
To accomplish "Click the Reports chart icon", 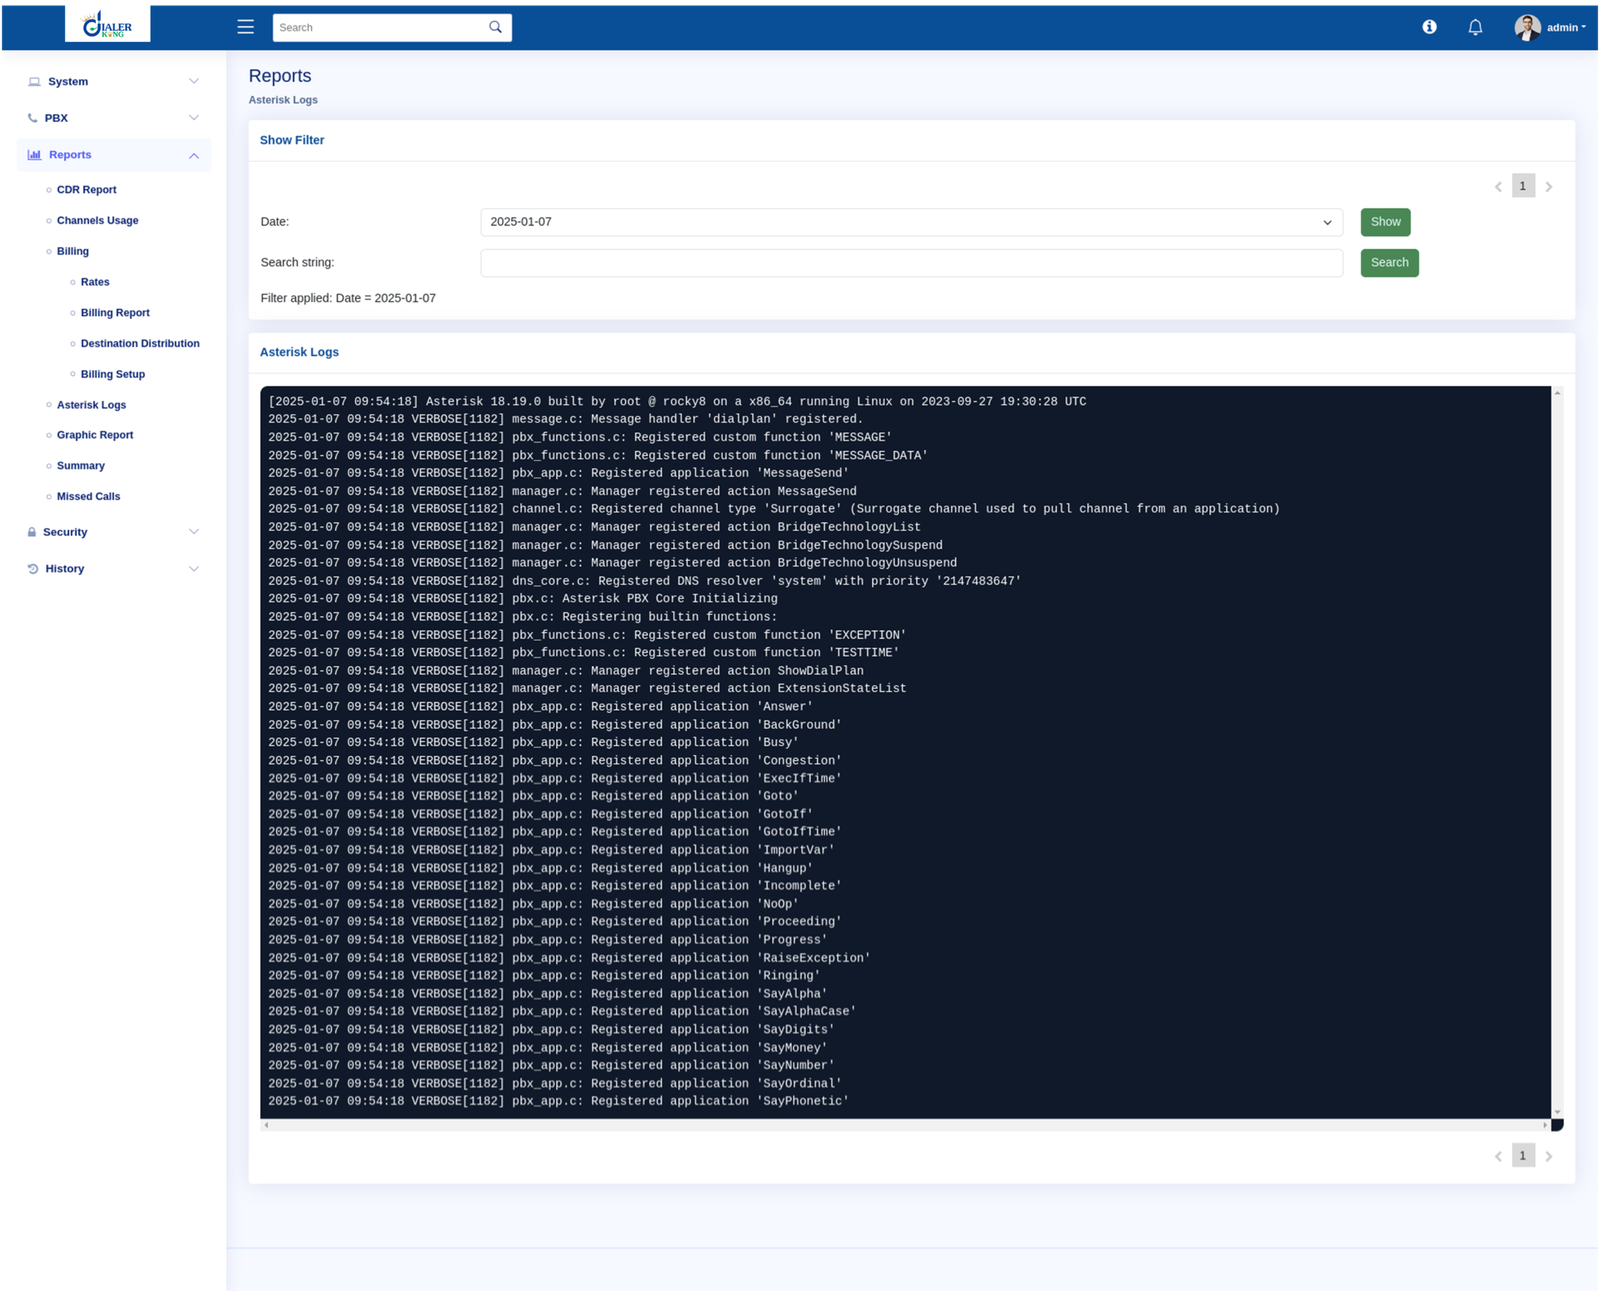I will [x=34, y=155].
